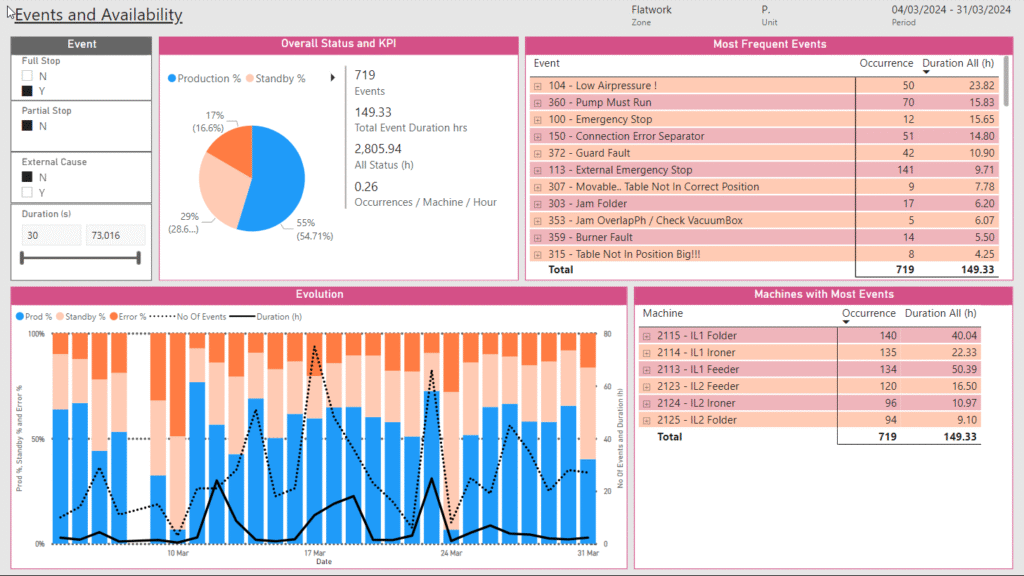Click the Prod % legend dot in Evolution chart
The width and height of the screenshot is (1024, 576).
tap(21, 316)
